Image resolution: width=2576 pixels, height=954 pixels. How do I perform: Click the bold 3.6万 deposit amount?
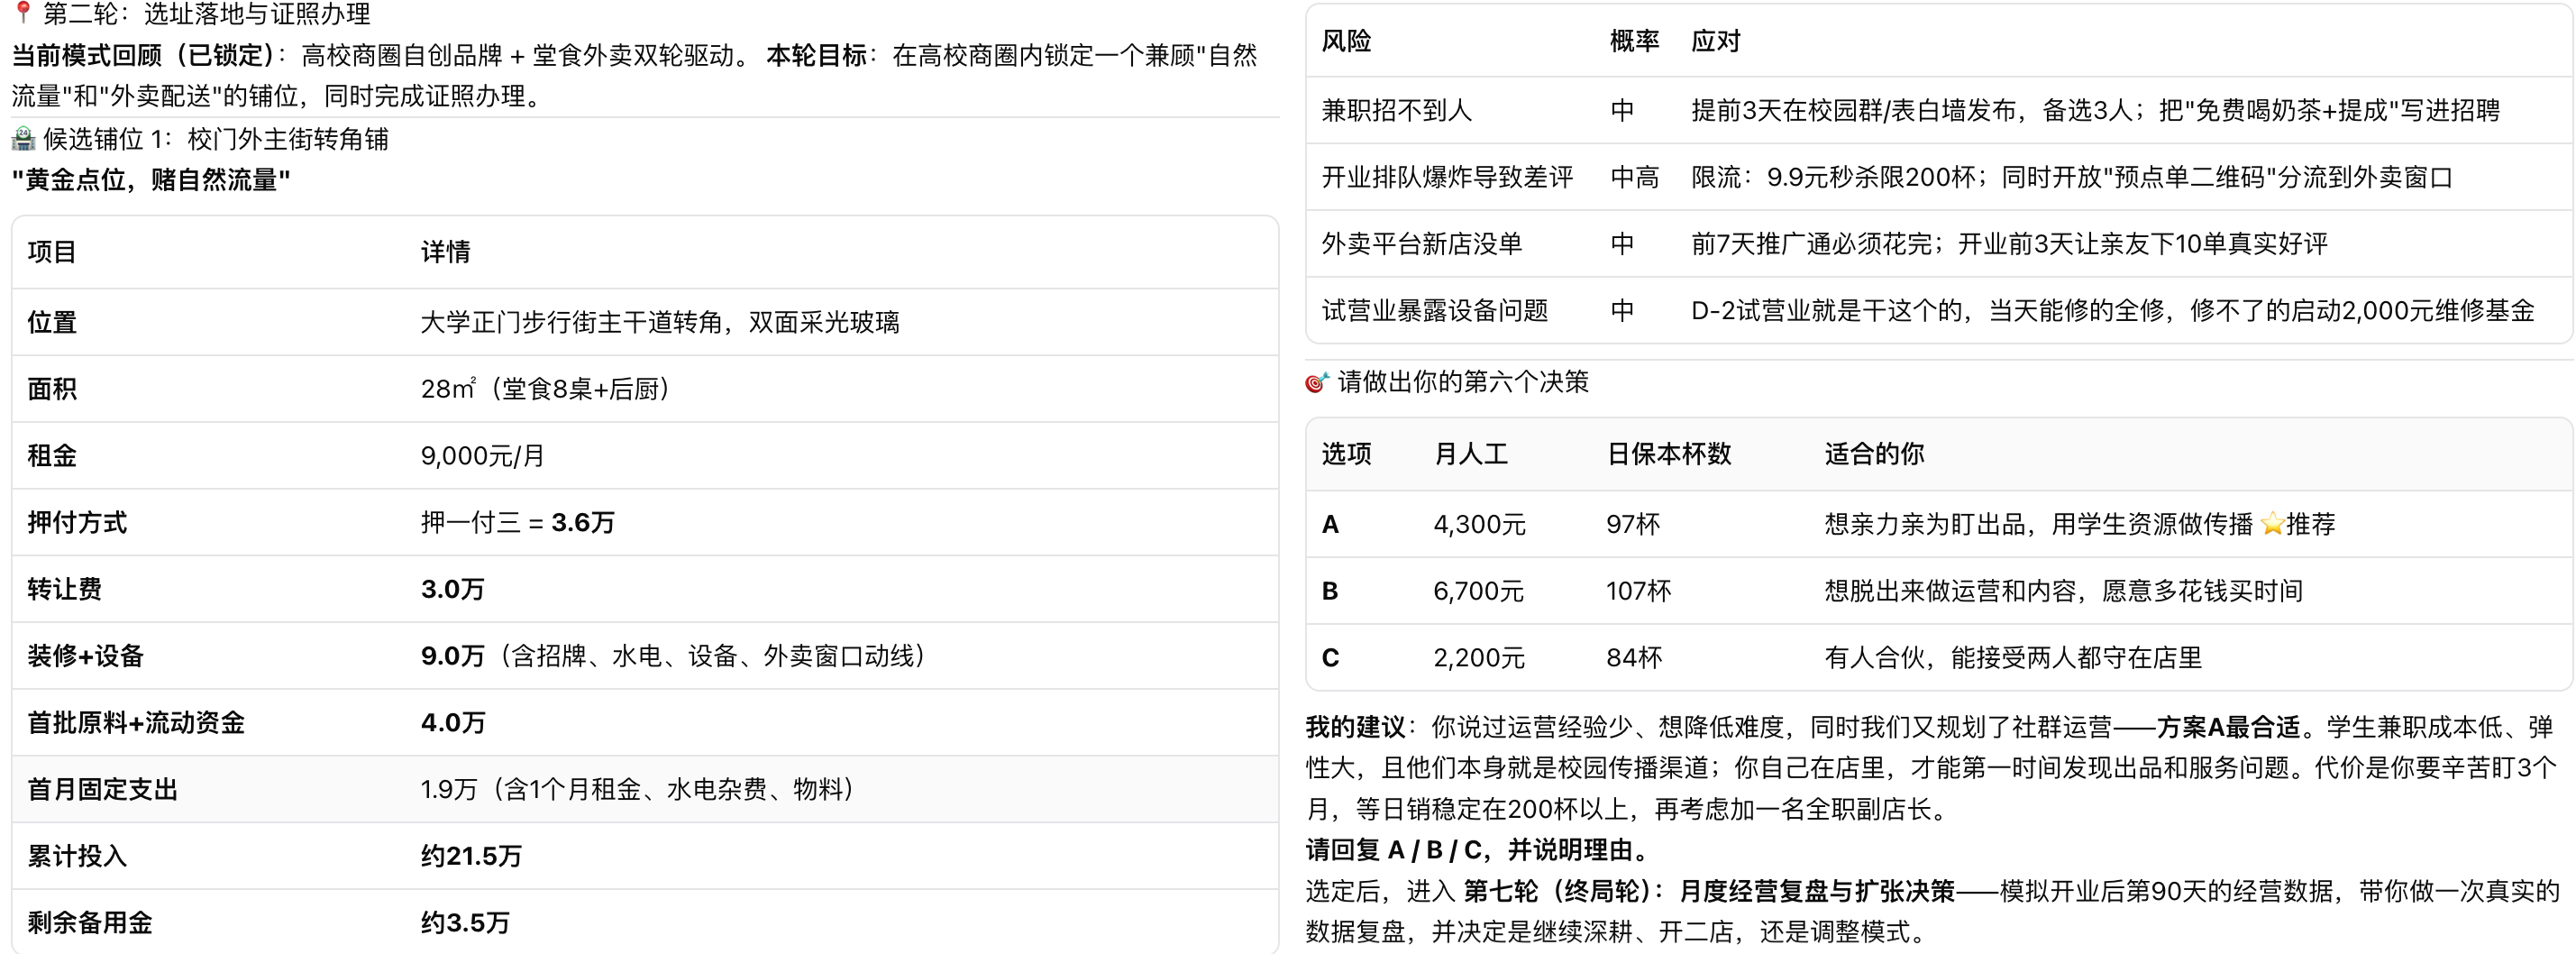click(x=583, y=522)
